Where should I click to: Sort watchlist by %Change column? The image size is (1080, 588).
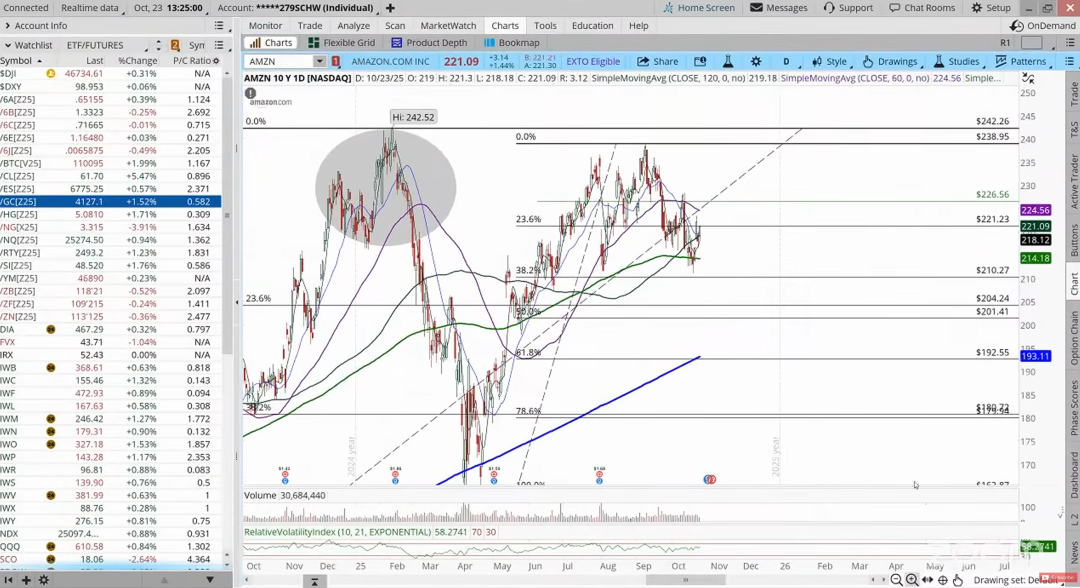[x=137, y=61]
